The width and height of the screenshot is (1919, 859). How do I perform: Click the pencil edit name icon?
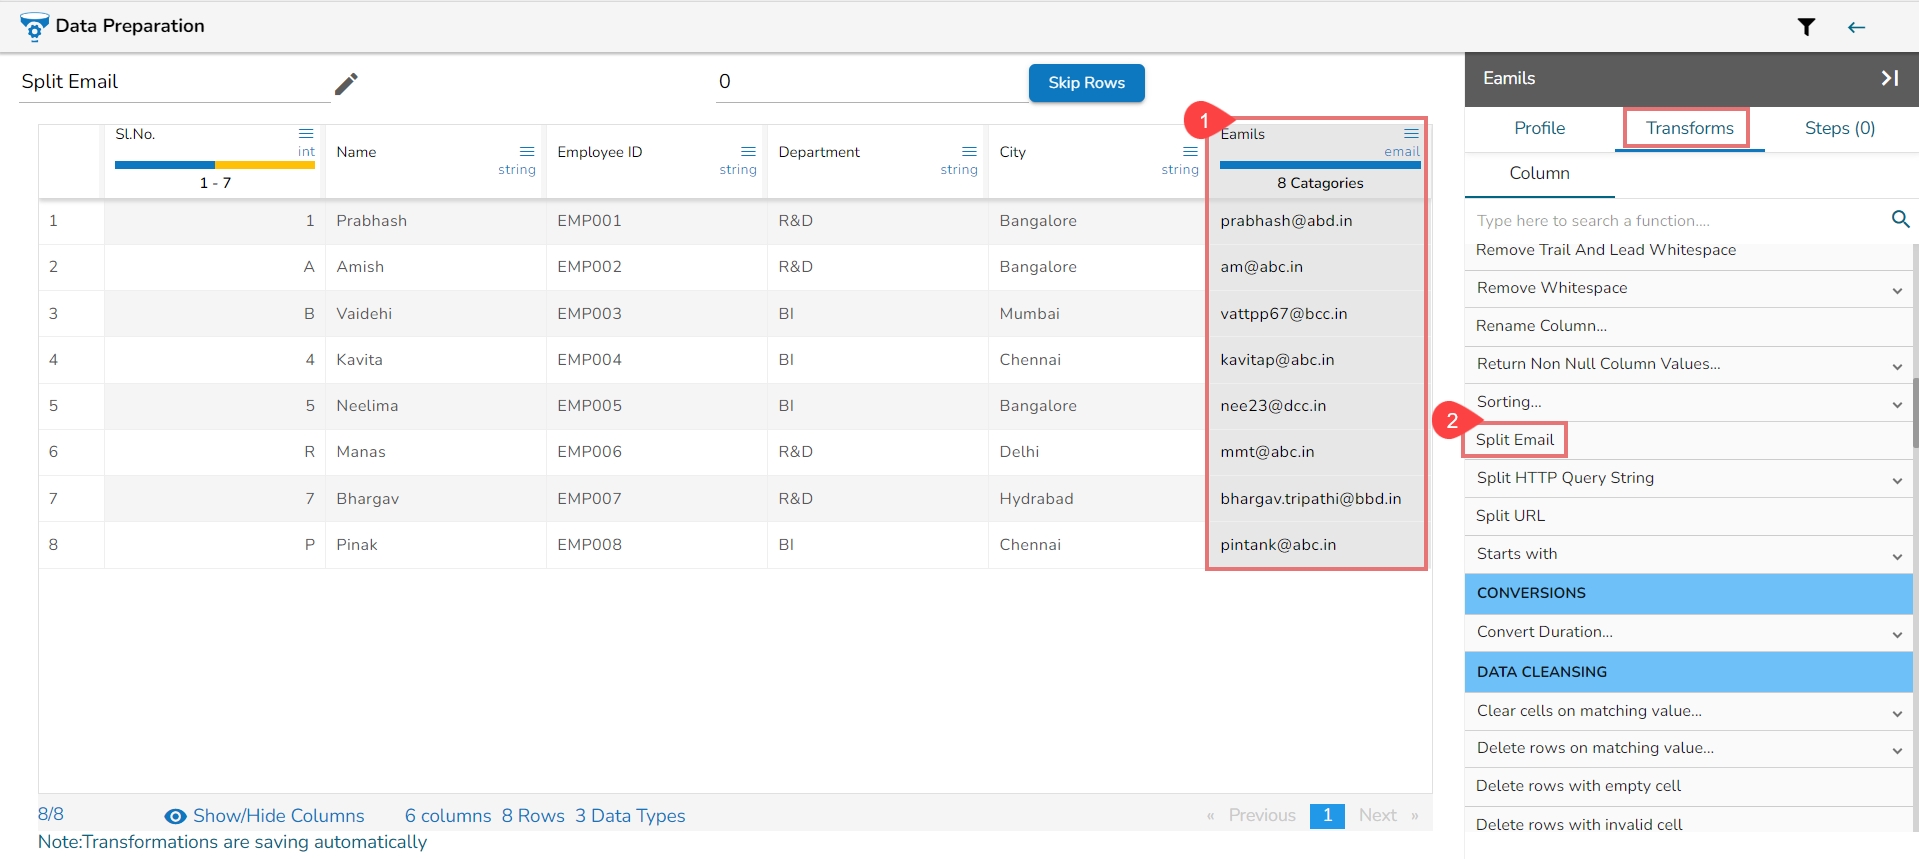(x=346, y=83)
